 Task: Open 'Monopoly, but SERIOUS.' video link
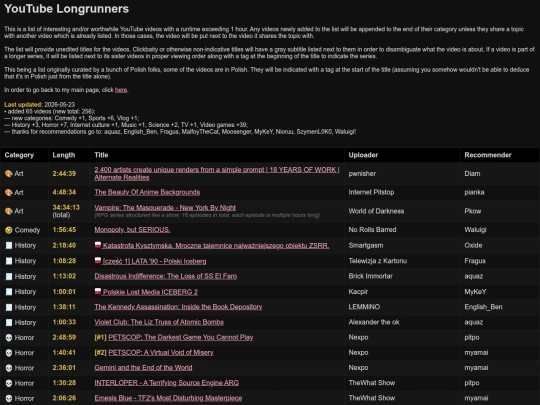point(132,230)
